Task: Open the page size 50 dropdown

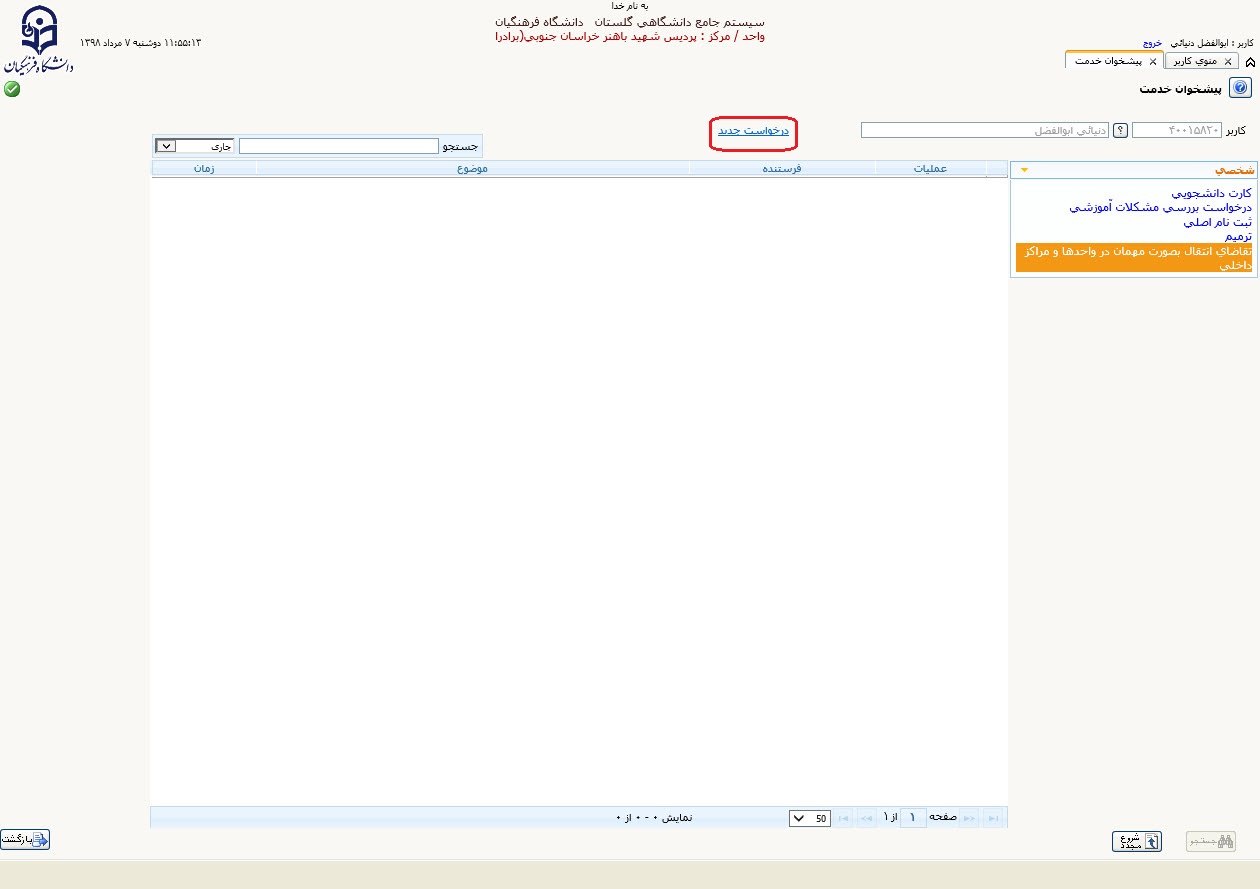Action: click(809, 818)
